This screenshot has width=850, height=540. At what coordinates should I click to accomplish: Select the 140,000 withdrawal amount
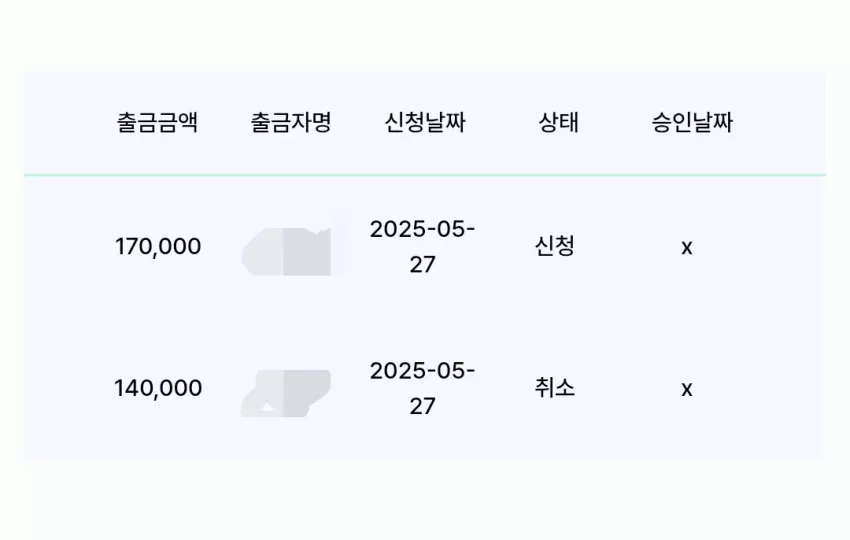(158, 388)
